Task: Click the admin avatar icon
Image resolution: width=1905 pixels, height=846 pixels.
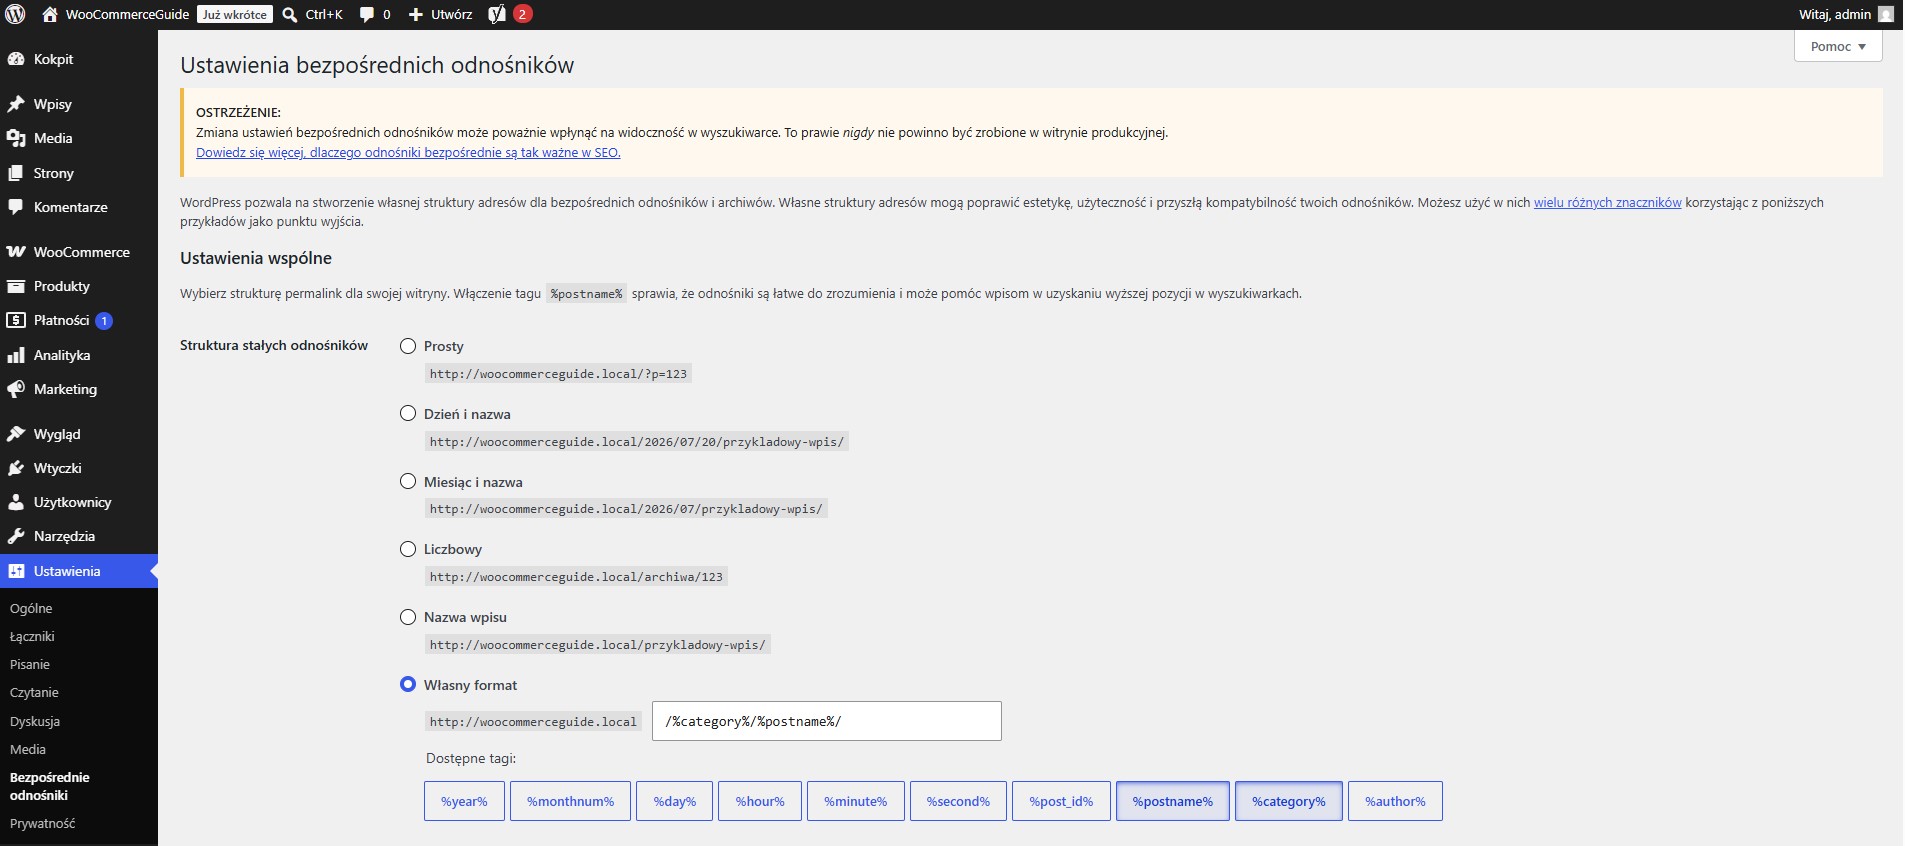Action: point(1886,14)
